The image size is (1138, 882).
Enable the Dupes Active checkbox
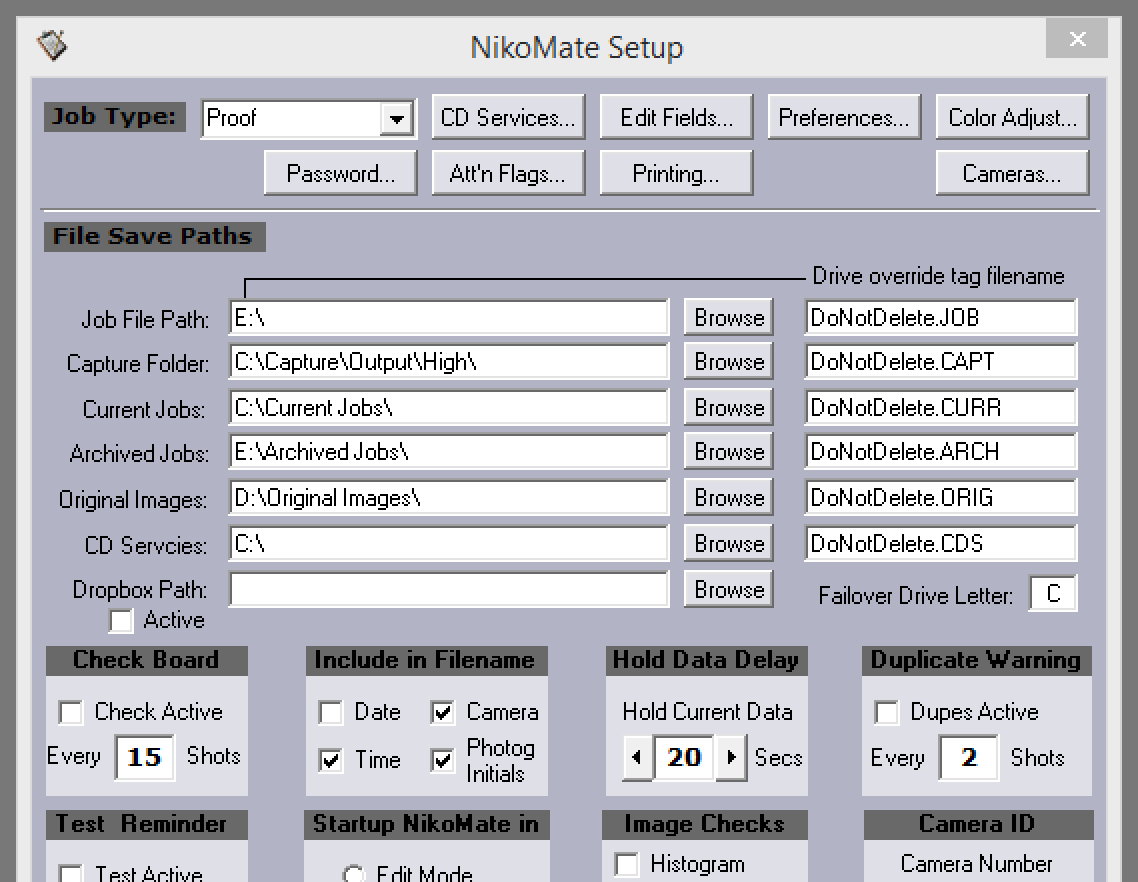887,713
